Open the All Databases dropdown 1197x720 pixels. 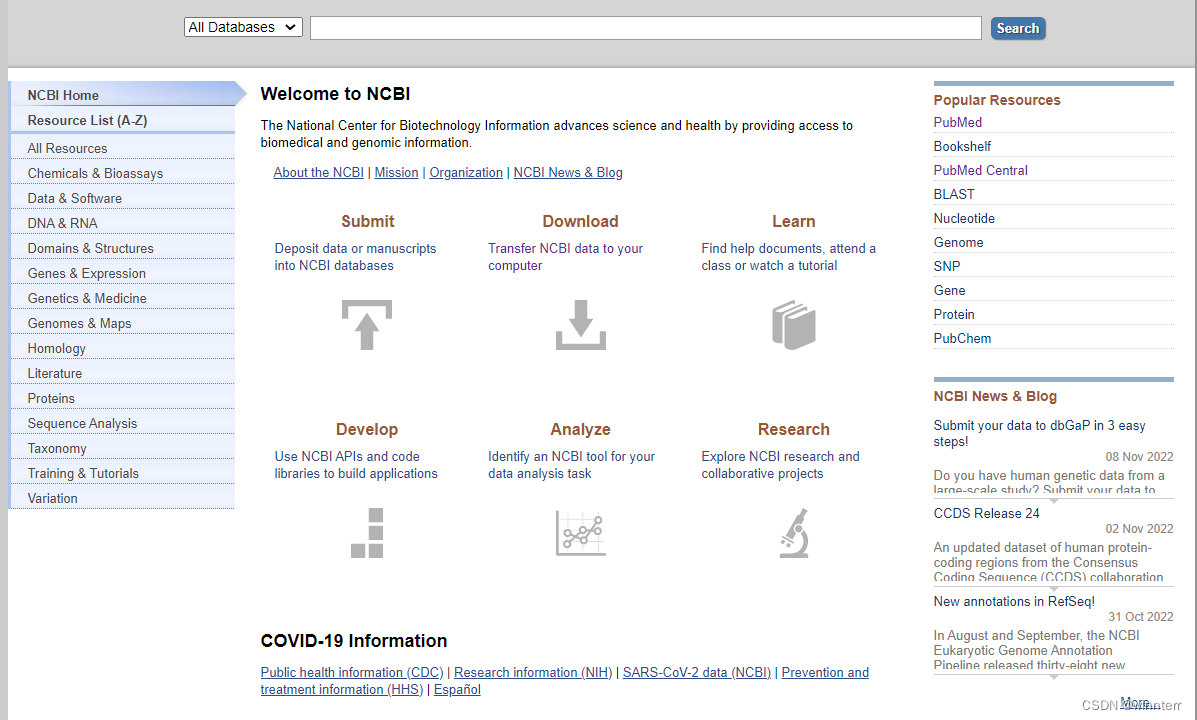click(243, 27)
